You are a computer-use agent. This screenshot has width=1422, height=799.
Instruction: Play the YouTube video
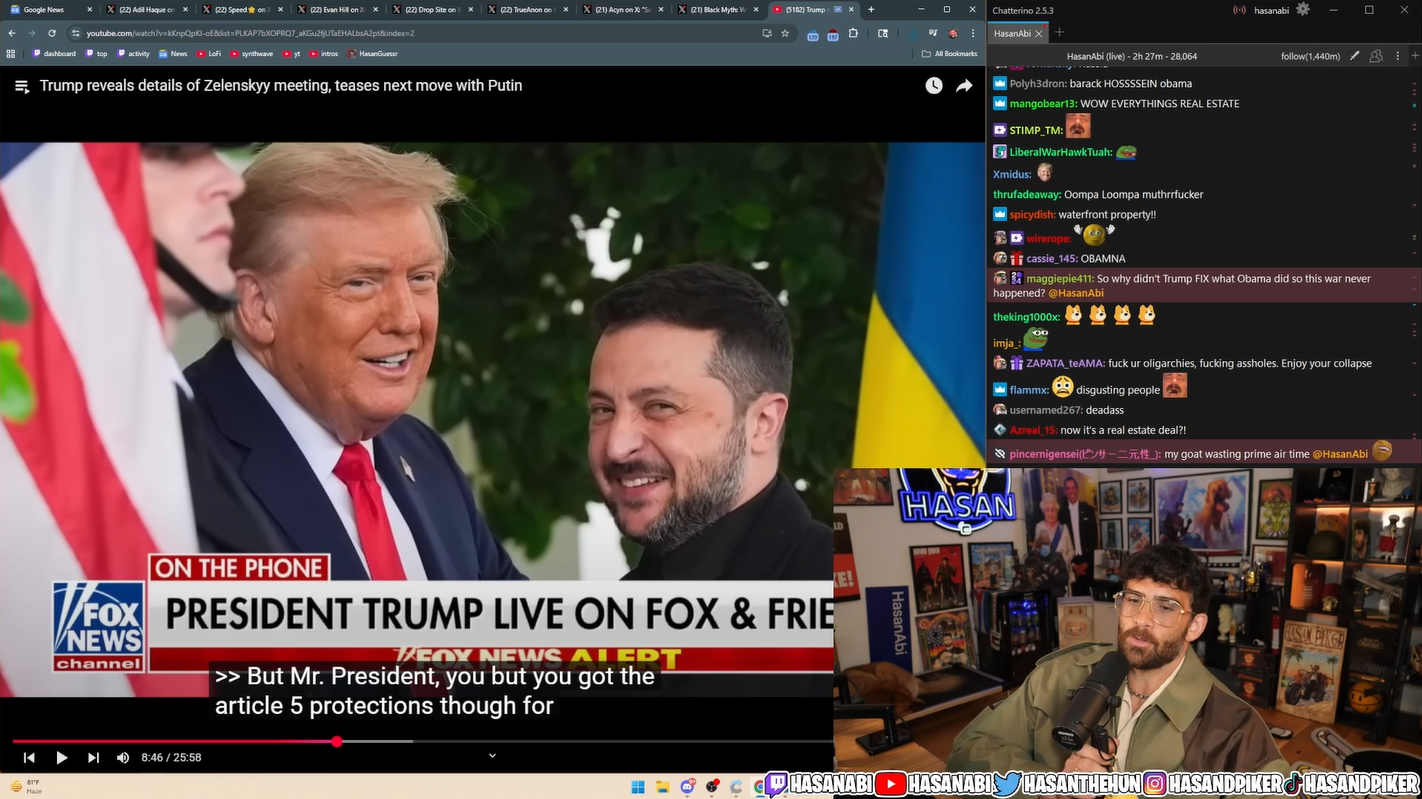(x=61, y=758)
